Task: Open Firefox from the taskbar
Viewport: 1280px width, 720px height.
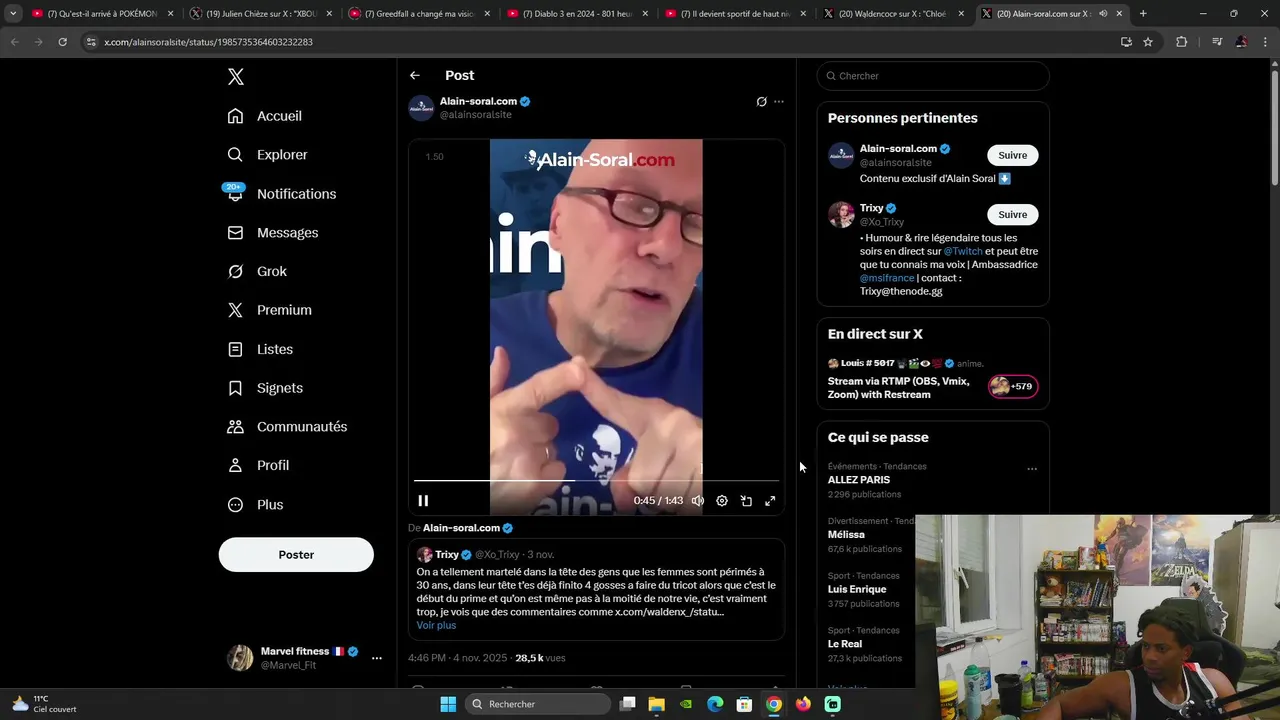Action: [803, 704]
